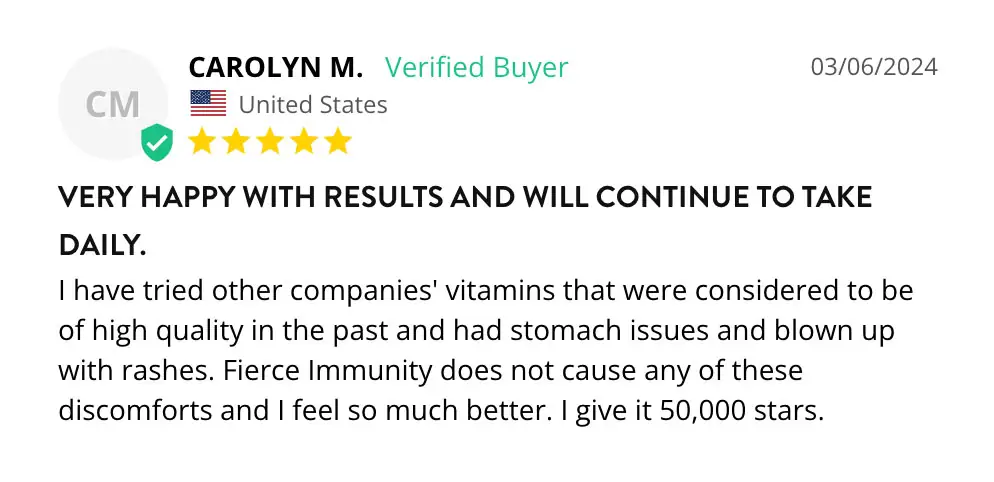The height and width of the screenshot is (482, 994).
Task: Click the '50,000 stars' phrase
Action: pos(743,411)
